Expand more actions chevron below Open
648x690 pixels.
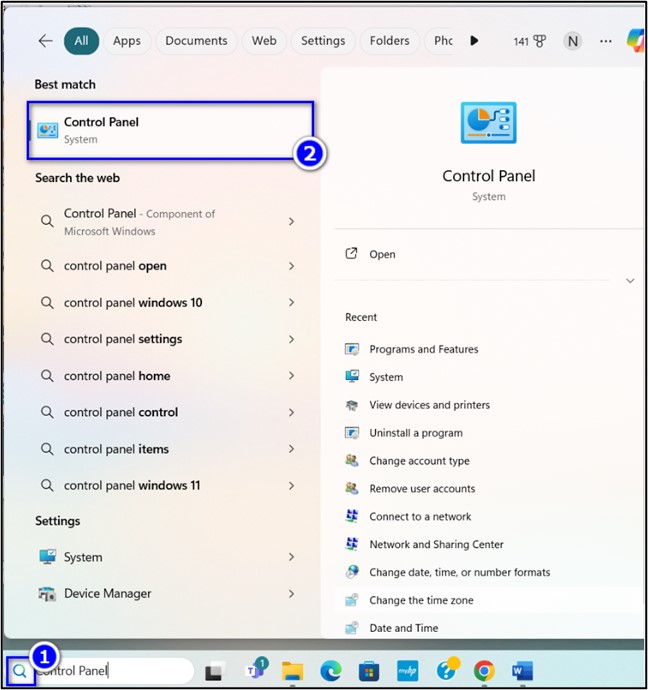point(630,281)
